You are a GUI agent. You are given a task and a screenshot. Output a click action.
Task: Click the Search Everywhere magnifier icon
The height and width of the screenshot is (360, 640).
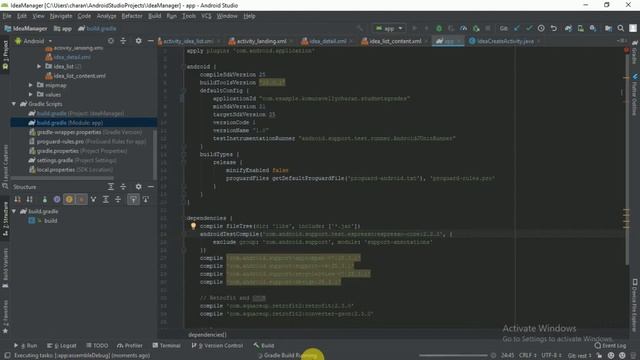[x=620, y=28]
